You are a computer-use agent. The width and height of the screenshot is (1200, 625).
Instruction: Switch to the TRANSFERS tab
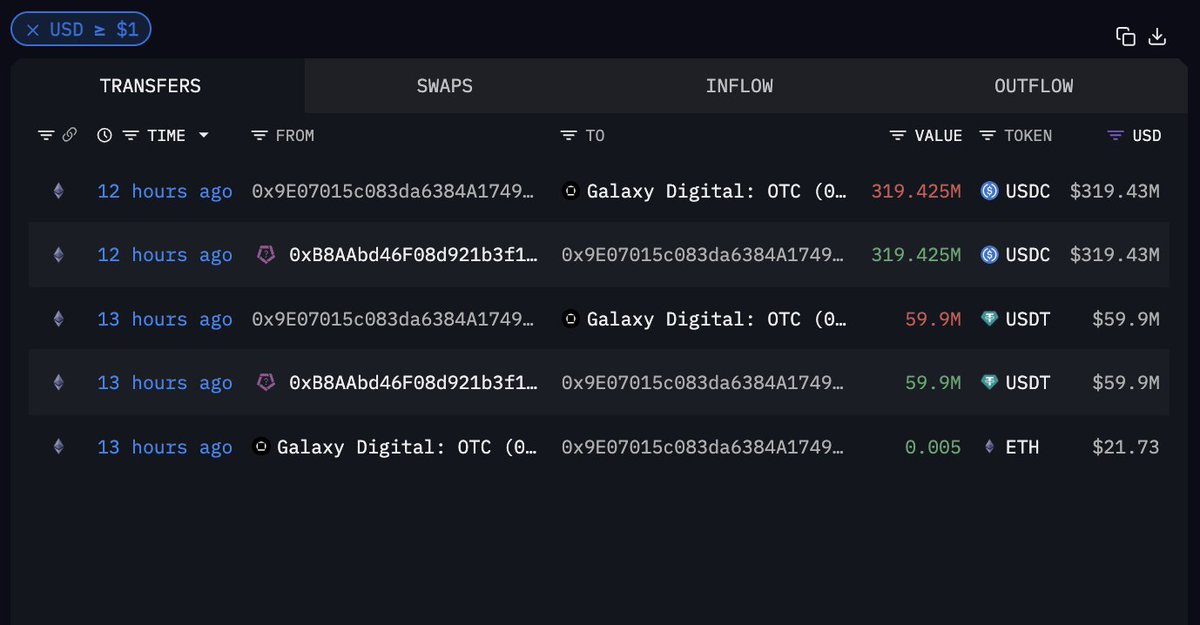(x=150, y=86)
